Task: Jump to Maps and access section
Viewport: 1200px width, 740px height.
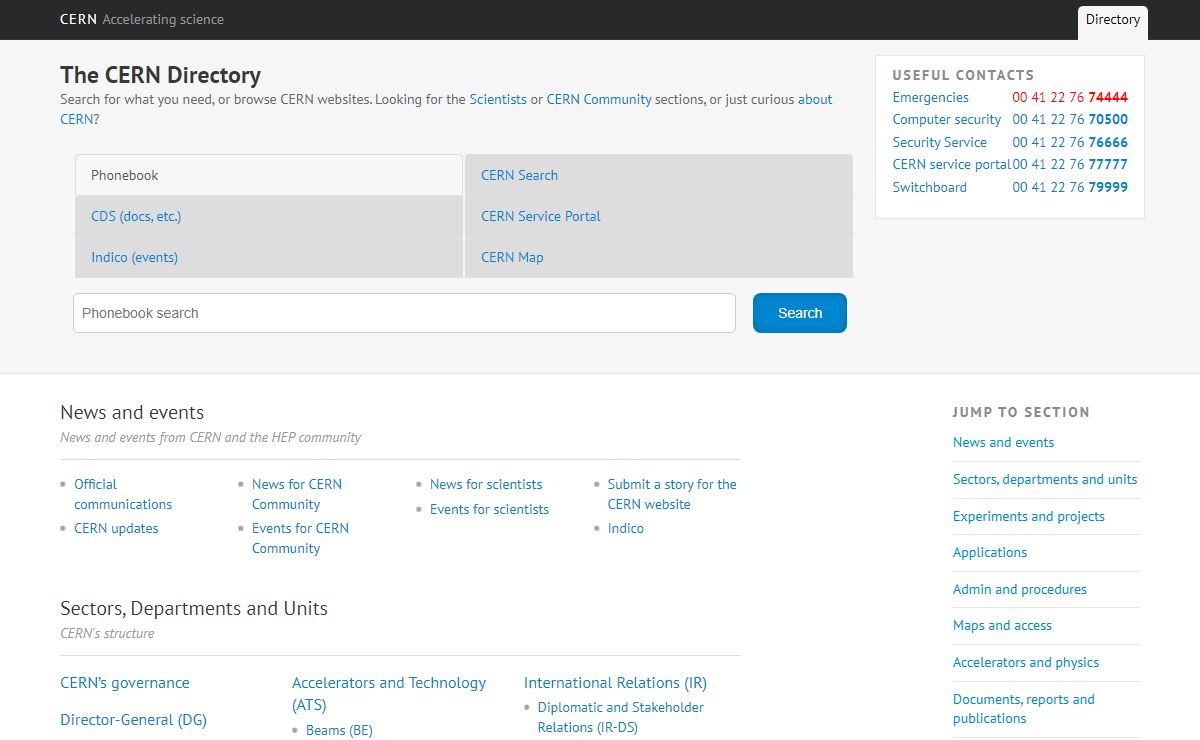Action: click(x=1002, y=625)
